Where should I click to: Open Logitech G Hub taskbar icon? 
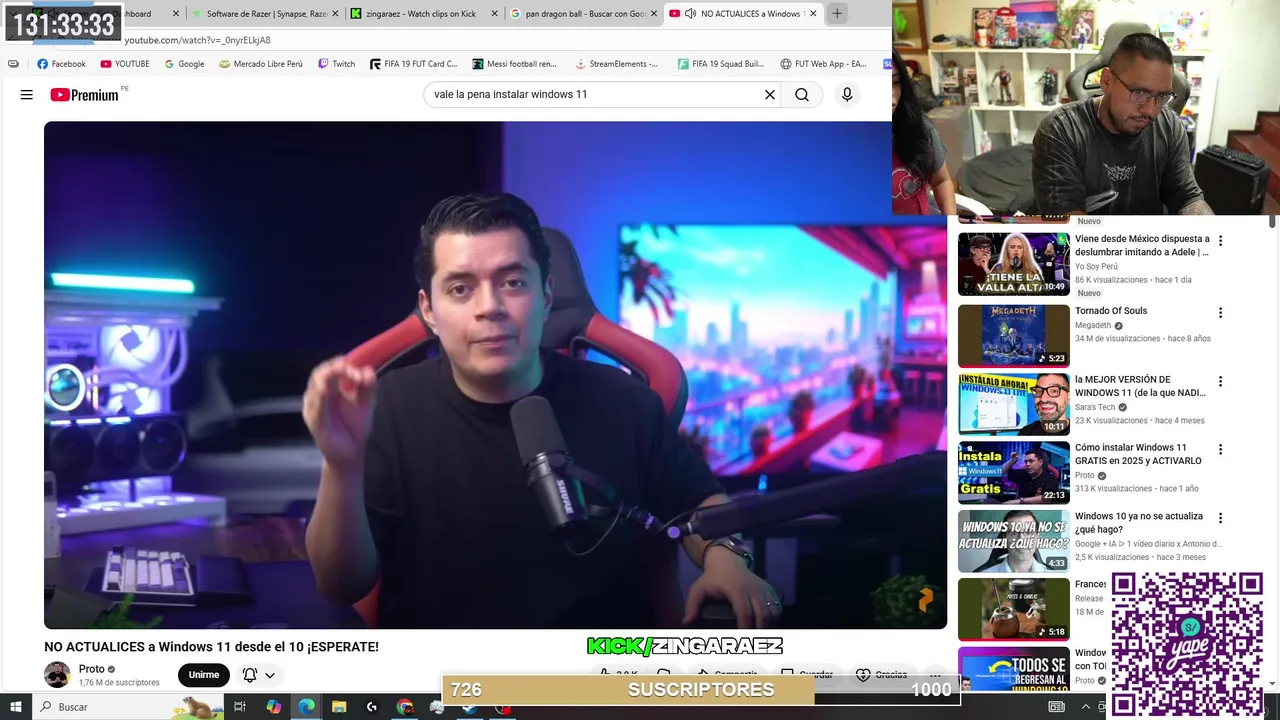tap(372, 707)
